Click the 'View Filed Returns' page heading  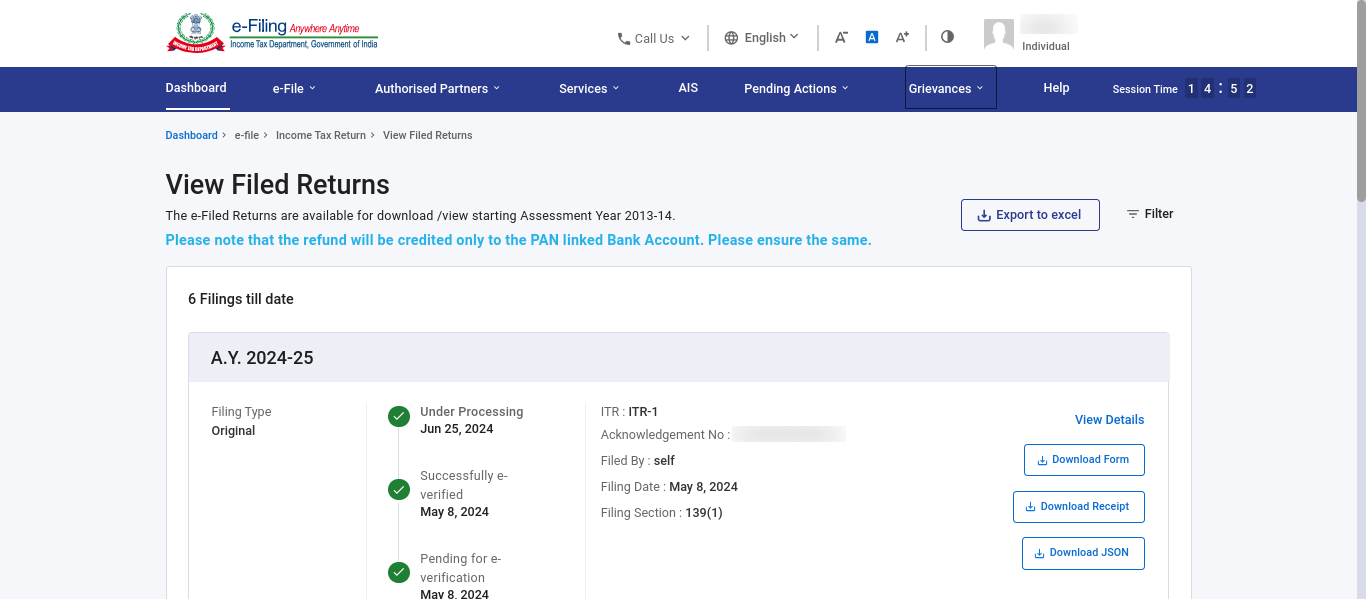[277, 185]
